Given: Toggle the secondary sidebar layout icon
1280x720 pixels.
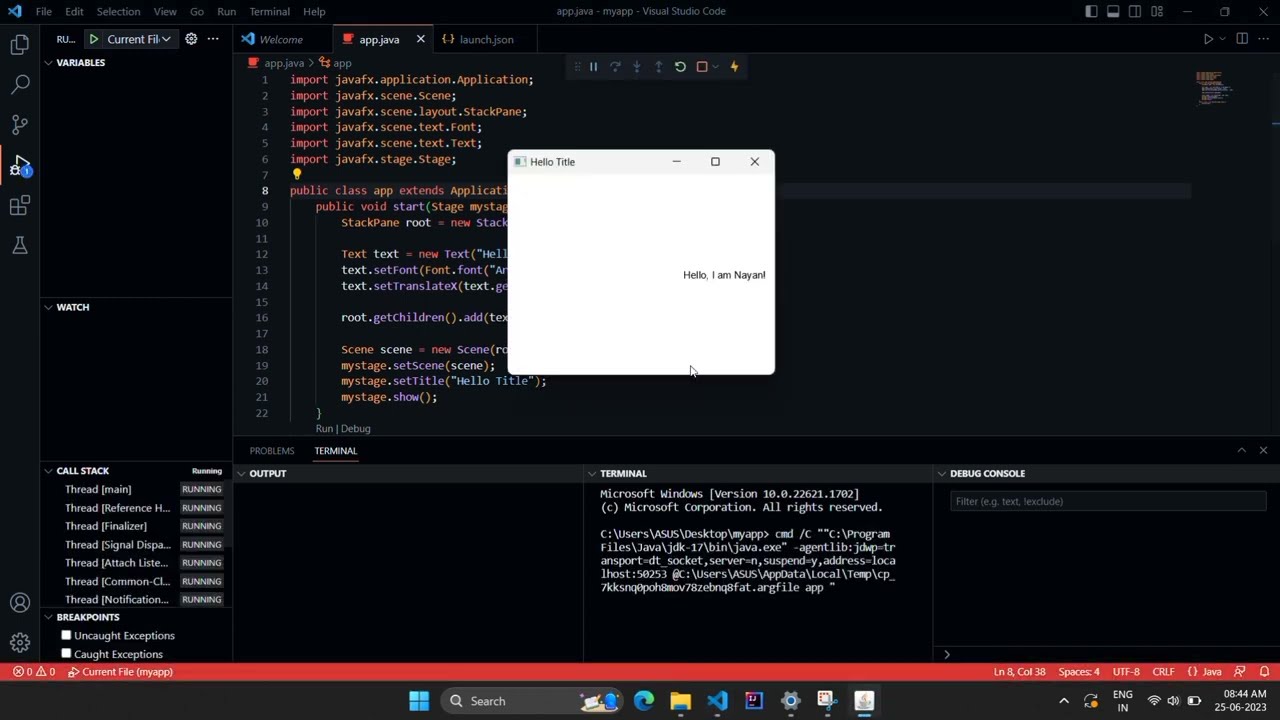Looking at the screenshot, I should coord(1135,11).
